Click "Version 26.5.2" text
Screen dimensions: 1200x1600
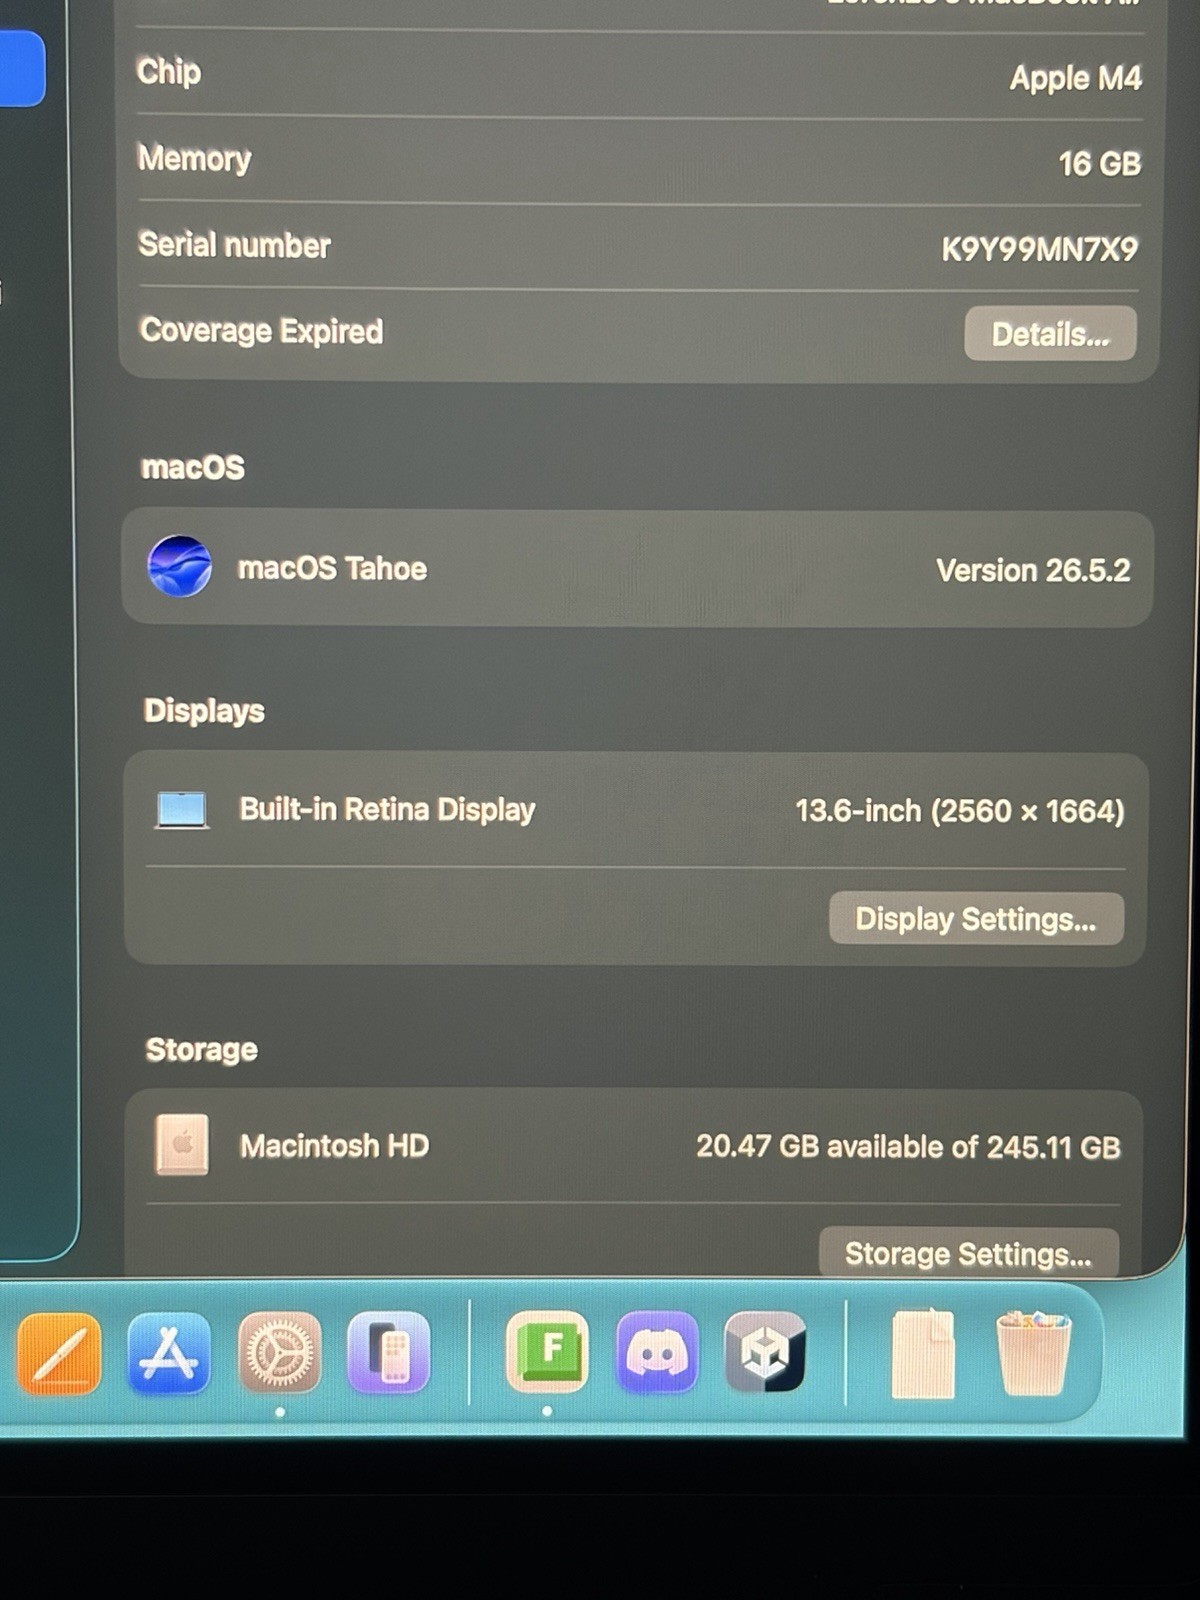(x=1033, y=570)
